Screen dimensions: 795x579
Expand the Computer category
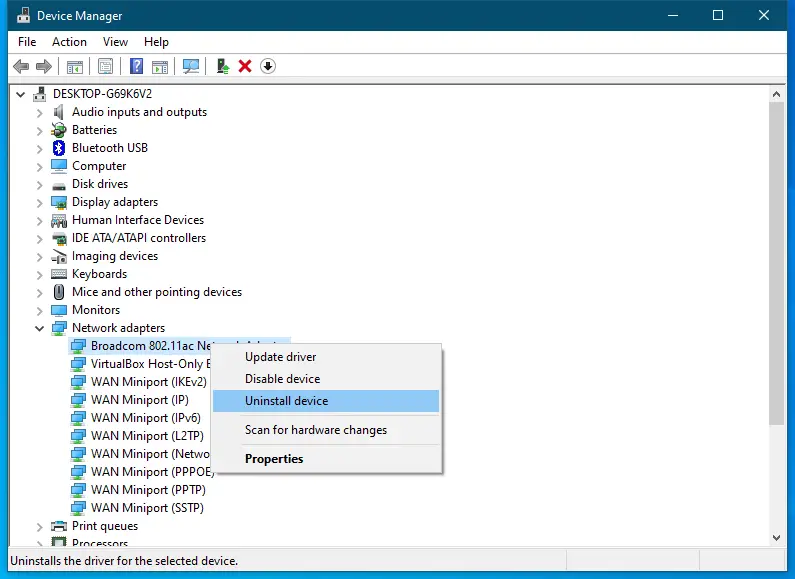40,167
